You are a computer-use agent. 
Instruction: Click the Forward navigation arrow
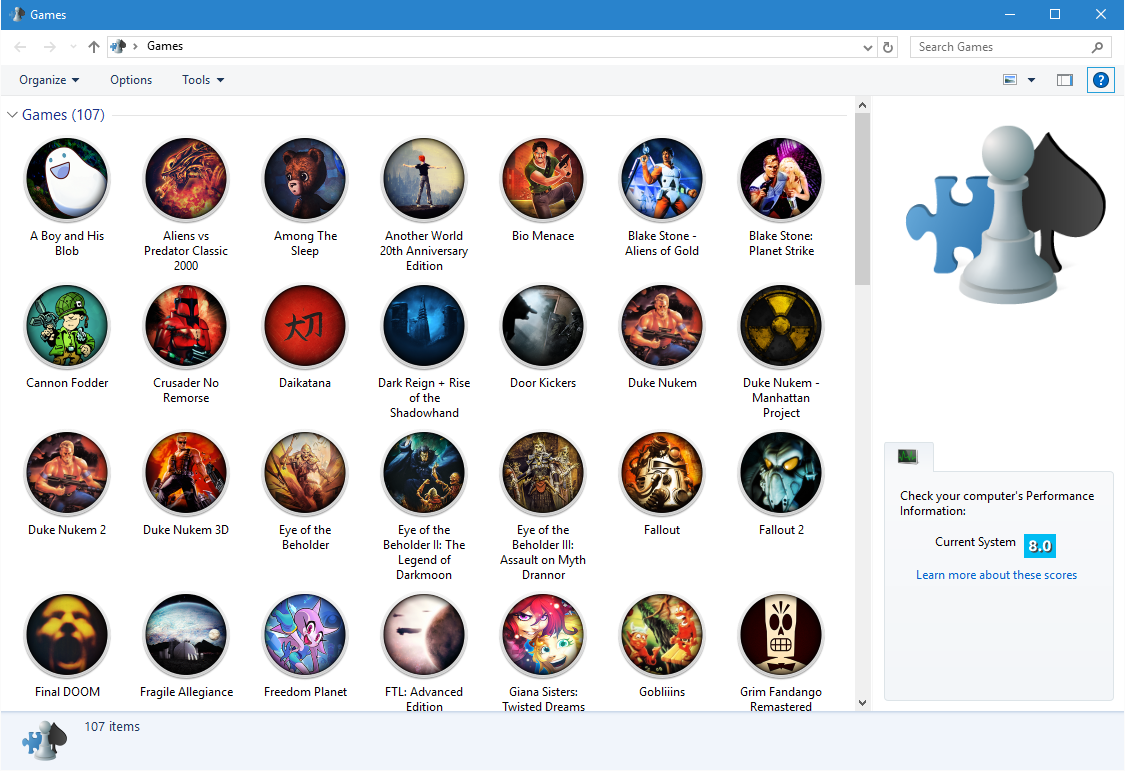click(50, 47)
